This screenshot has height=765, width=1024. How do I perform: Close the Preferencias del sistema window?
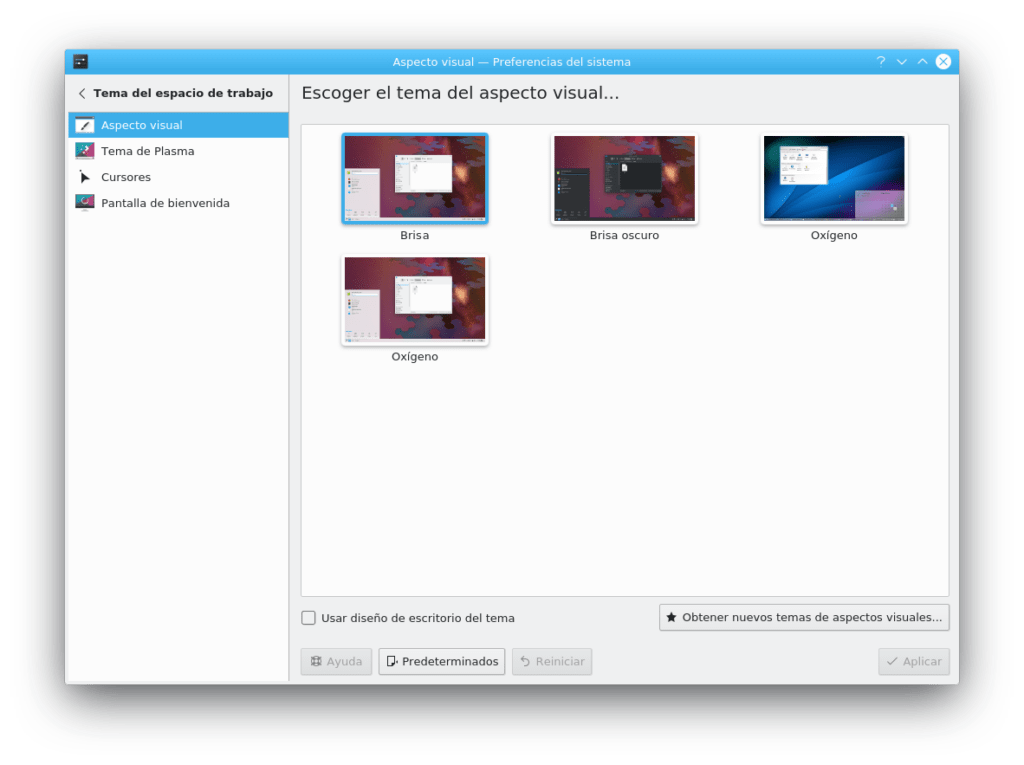(943, 61)
